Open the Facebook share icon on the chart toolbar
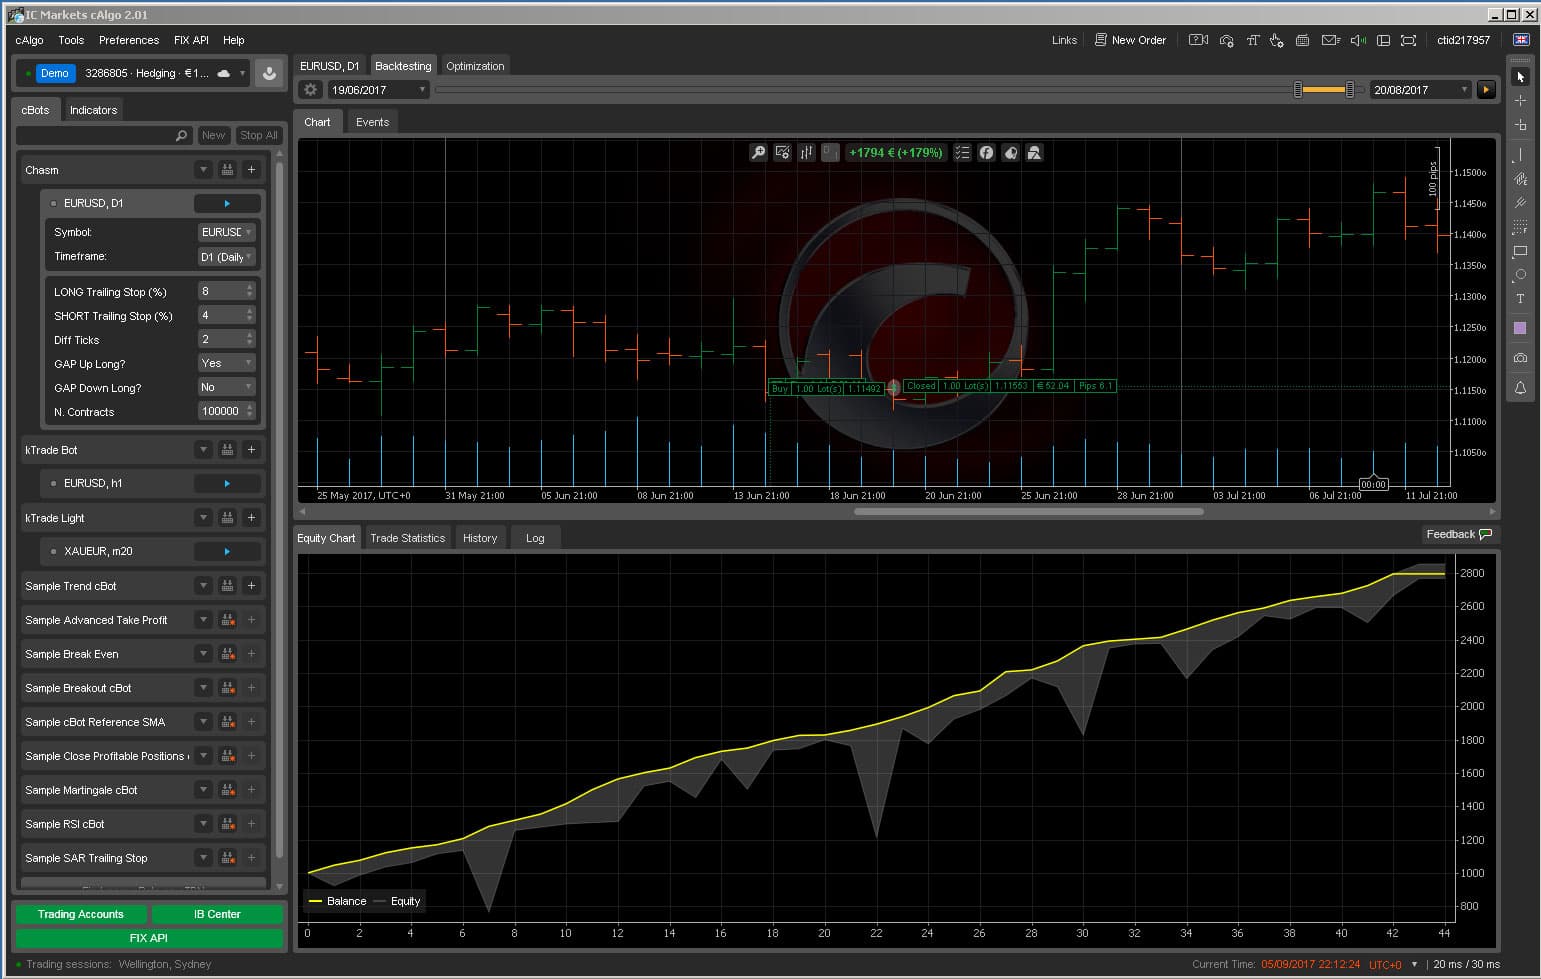The width and height of the screenshot is (1541, 979). pyautogui.click(x=986, y=152)
